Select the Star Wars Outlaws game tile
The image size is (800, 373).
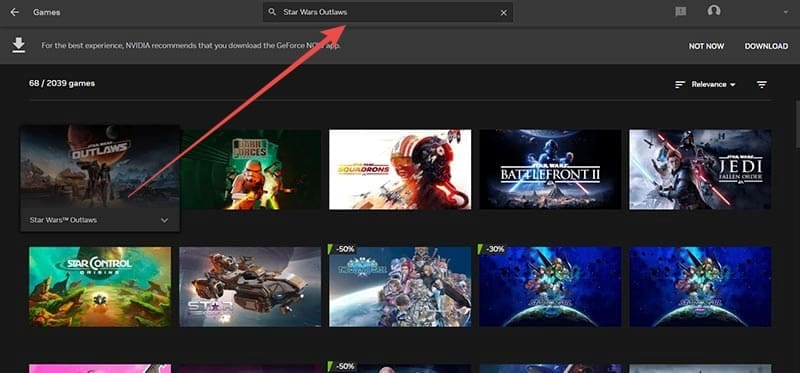tap(100, 178)
